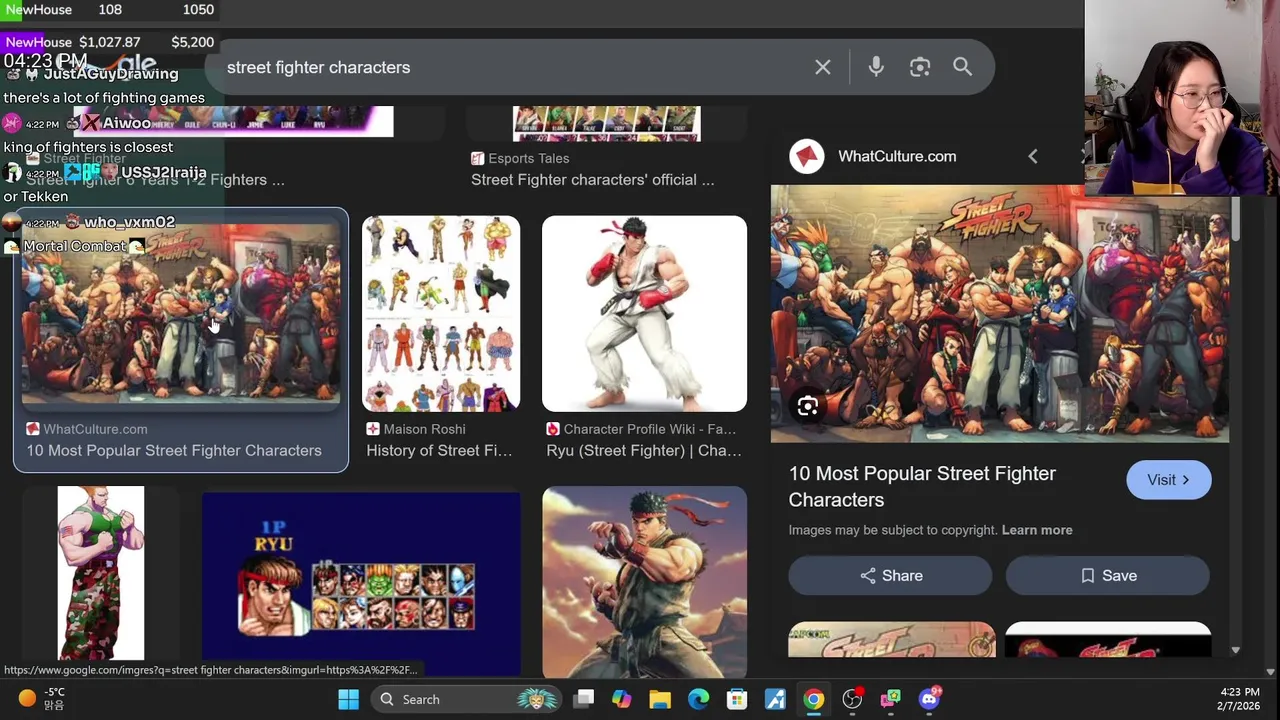Open the Visit button for WhatCulture

(x=1168, y=480)
